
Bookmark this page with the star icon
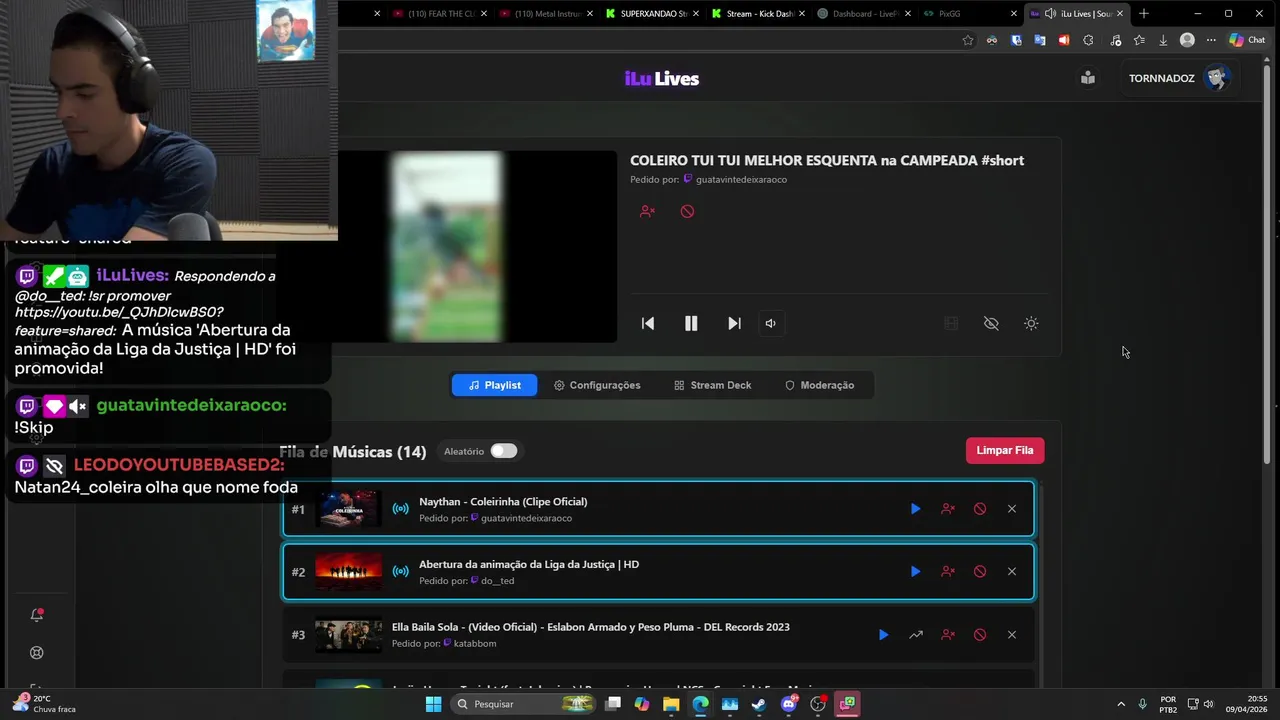968,40
